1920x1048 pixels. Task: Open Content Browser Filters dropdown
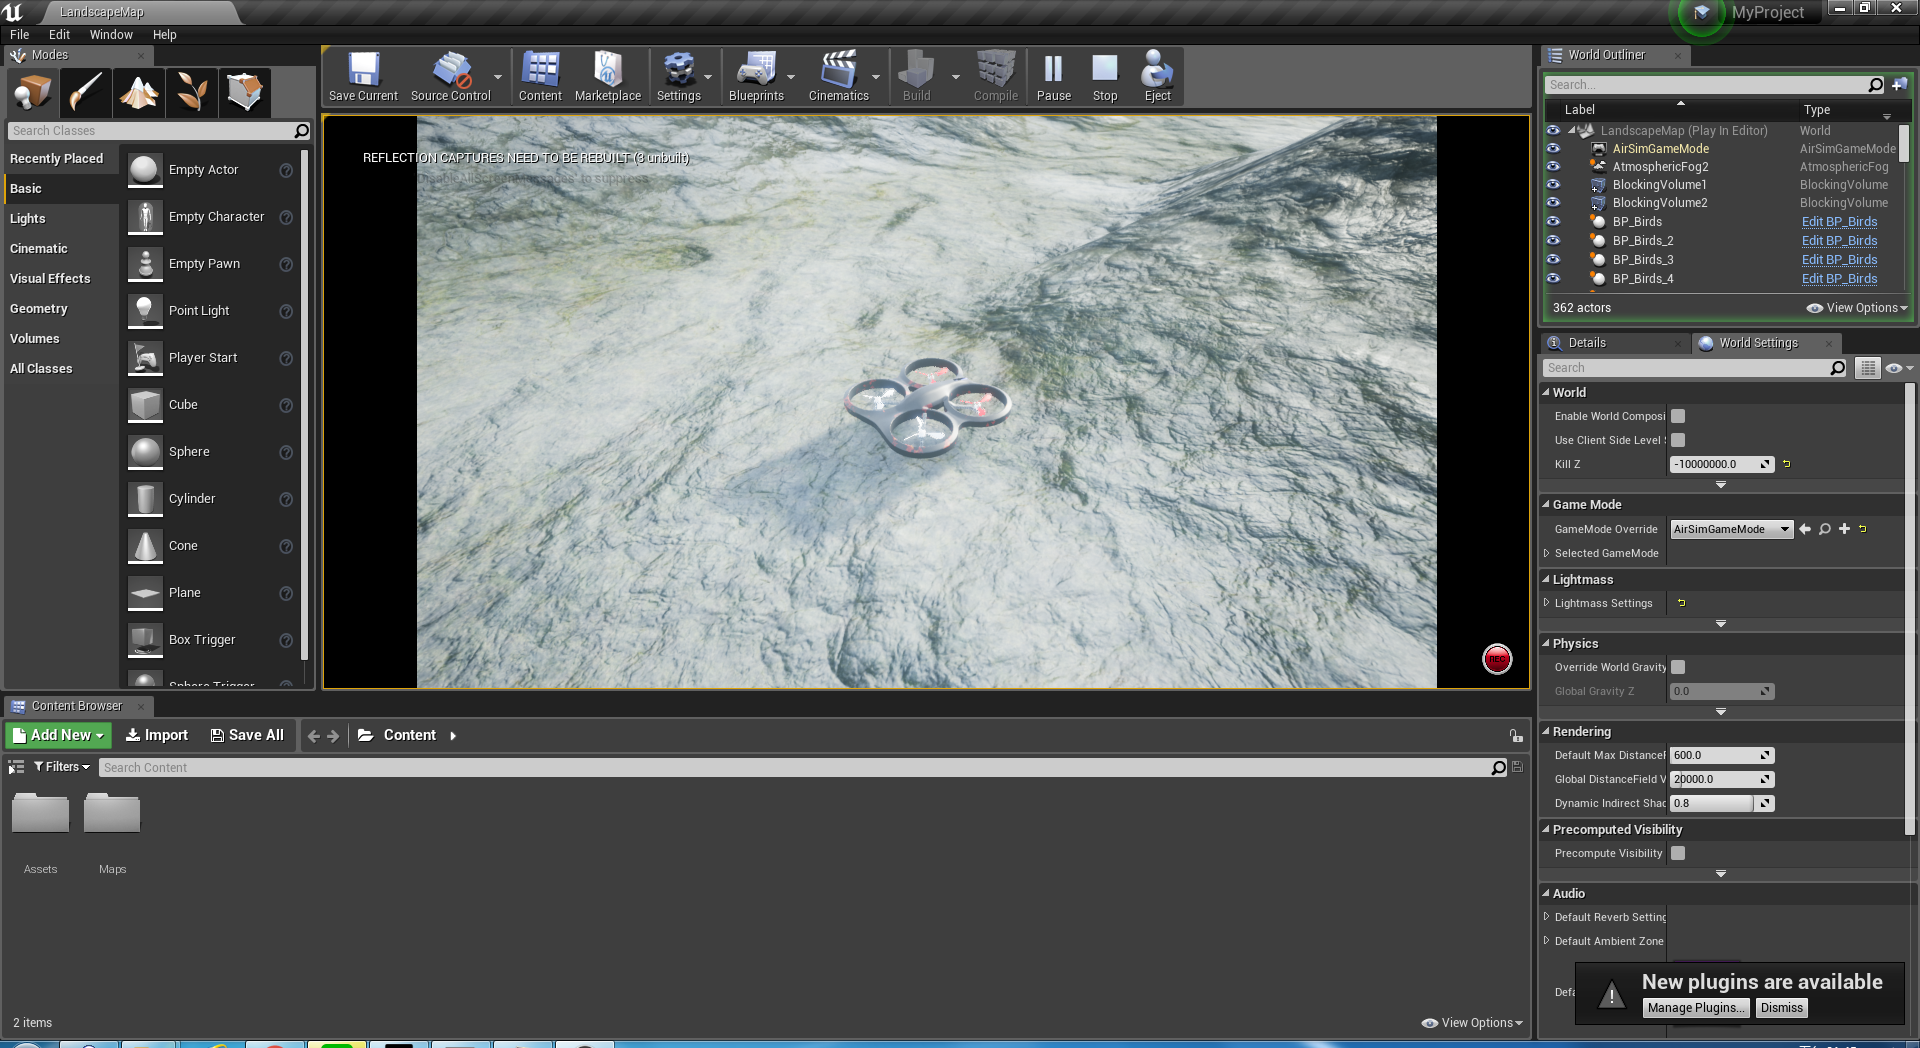tap(62, 767)
